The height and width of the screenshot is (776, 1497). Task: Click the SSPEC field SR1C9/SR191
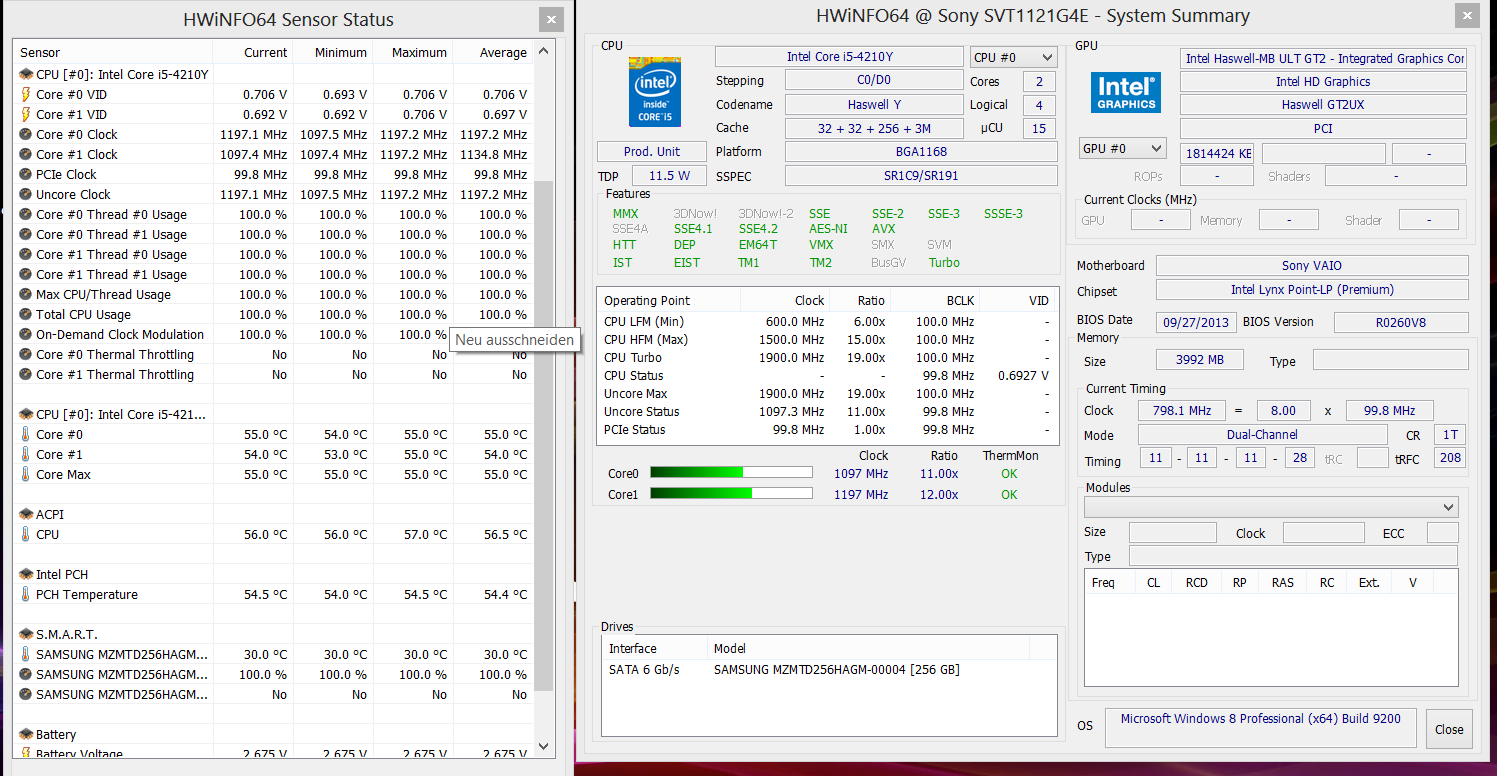click(x=921, y=175)
